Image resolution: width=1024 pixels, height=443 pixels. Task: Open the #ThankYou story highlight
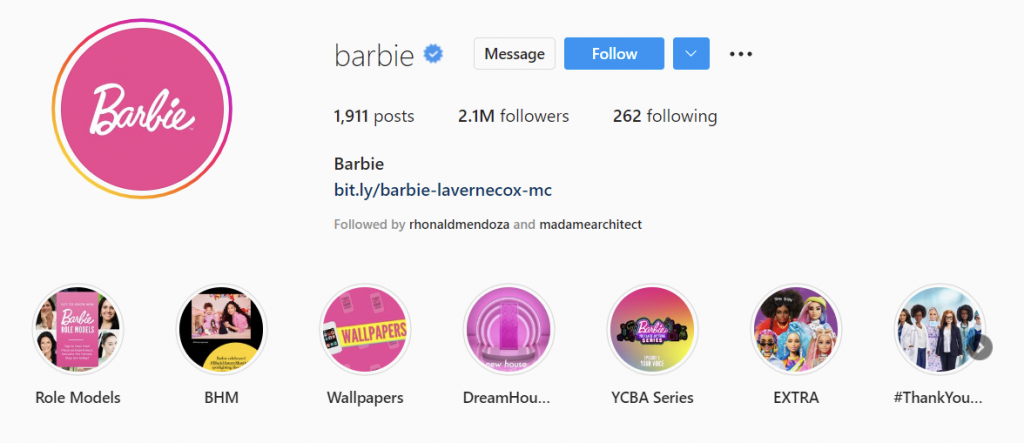click(x=940, y=329)
